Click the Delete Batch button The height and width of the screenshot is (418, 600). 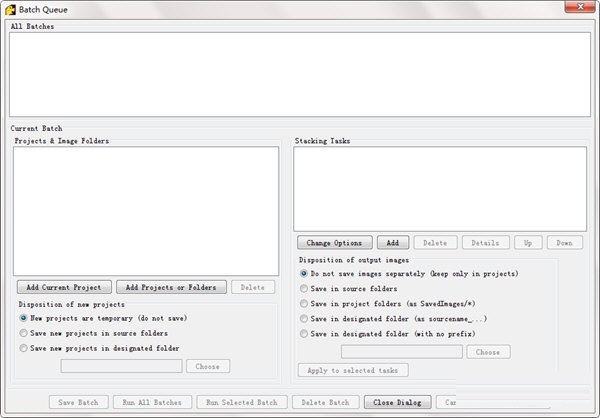tap(326, 402)
